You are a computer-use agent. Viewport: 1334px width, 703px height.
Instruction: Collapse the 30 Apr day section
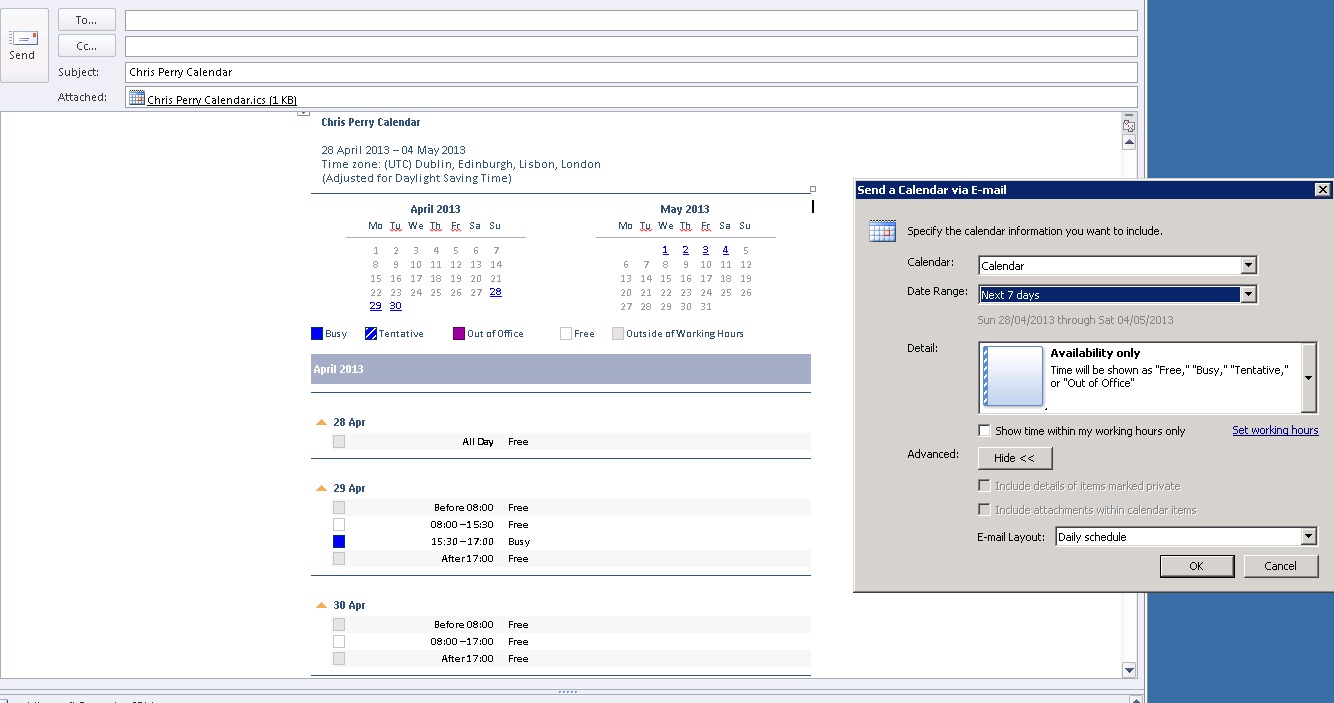point(321,606)
